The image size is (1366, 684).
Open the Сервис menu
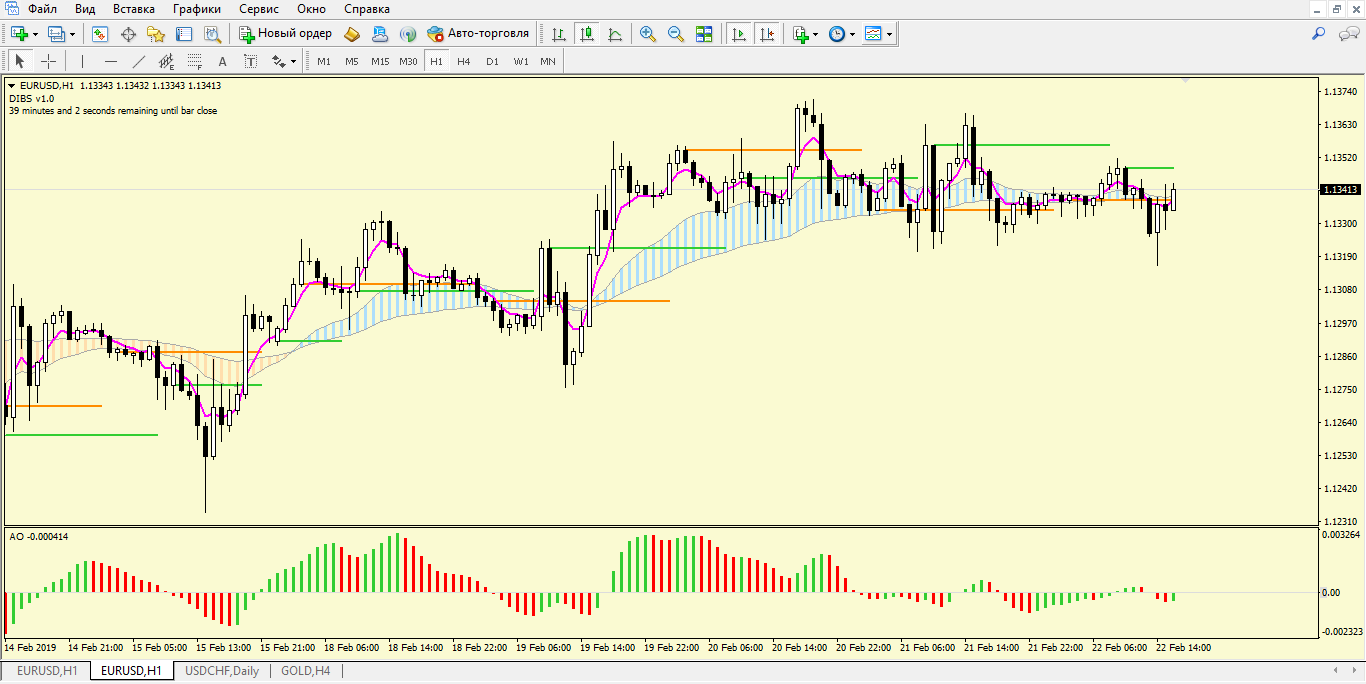258,9
